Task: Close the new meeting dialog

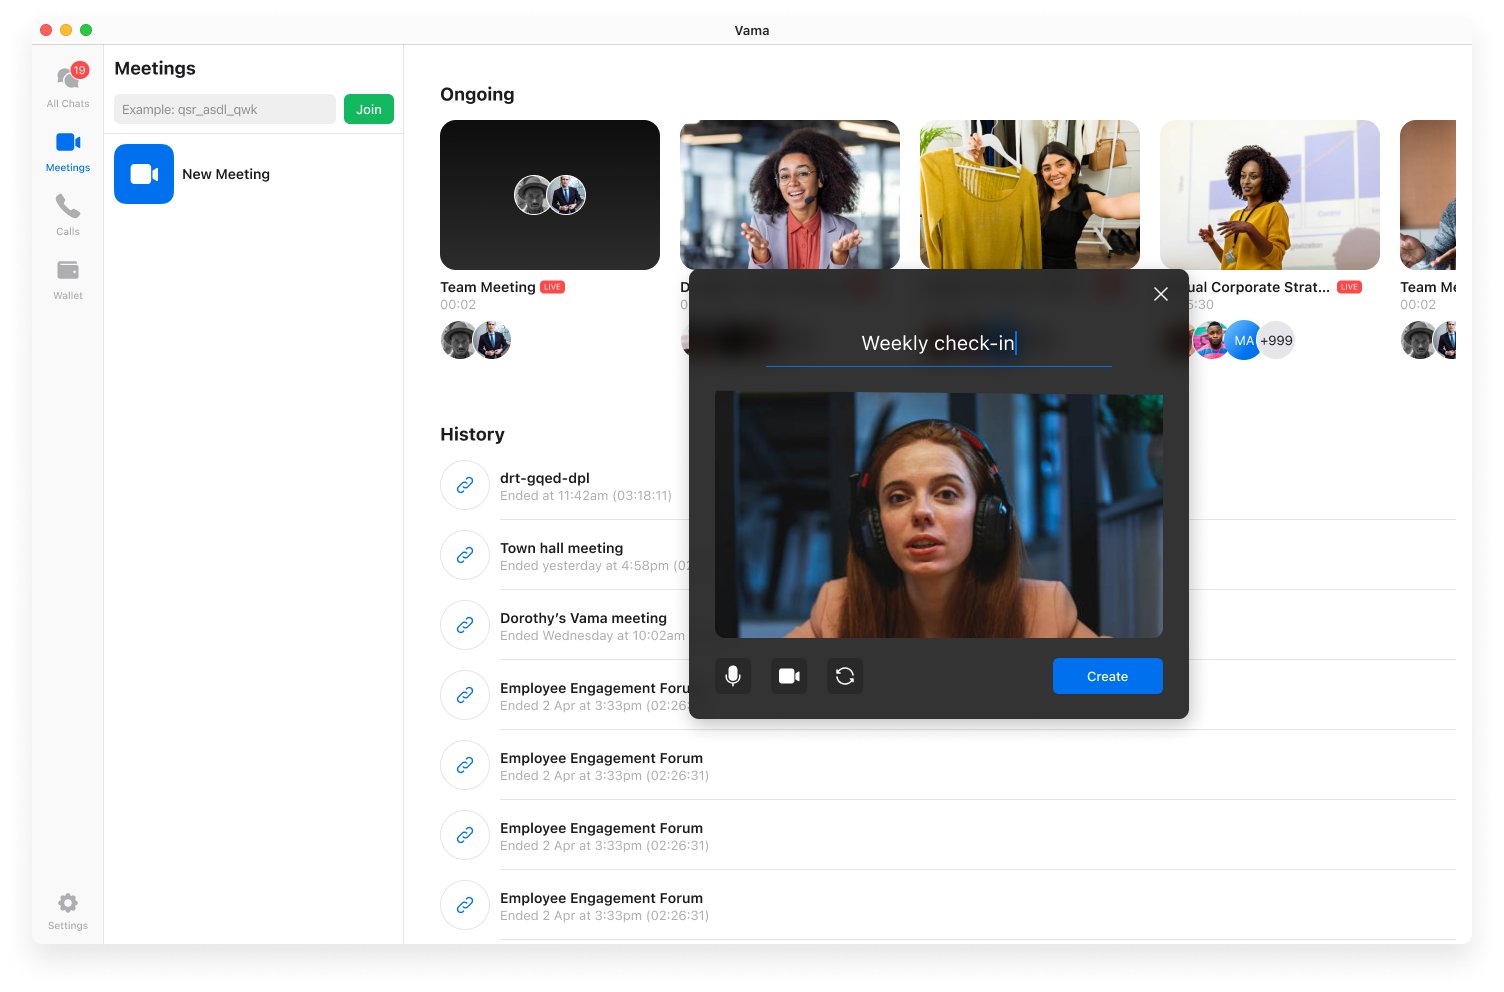Action: click(1161, 294)
